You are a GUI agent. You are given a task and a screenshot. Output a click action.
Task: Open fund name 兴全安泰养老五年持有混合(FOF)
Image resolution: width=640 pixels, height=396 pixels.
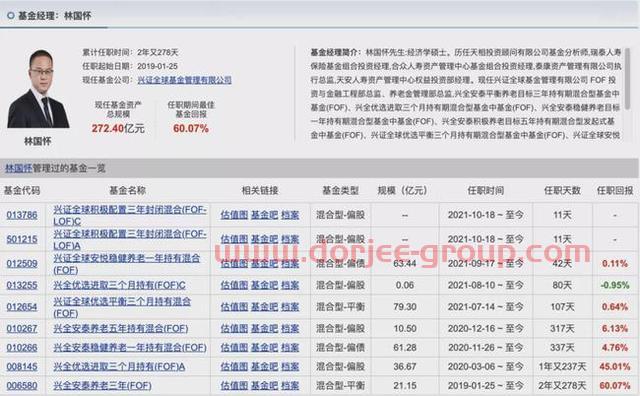tap(121, 328)
